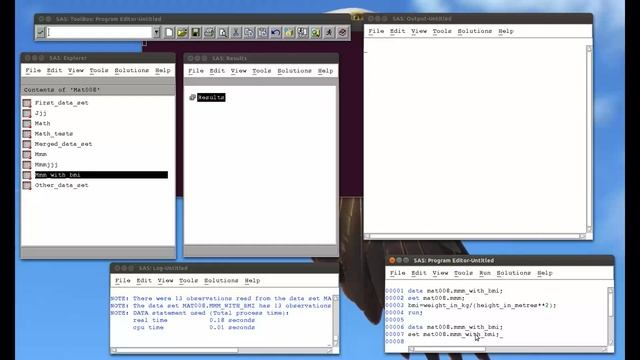640x360 pixels.
Task: Select the Other_data_set table icon
Action: tap(27, 185)
